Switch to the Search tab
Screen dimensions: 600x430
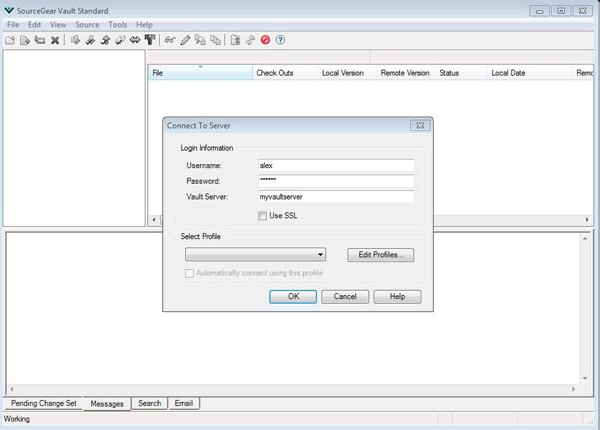(150, 403)
